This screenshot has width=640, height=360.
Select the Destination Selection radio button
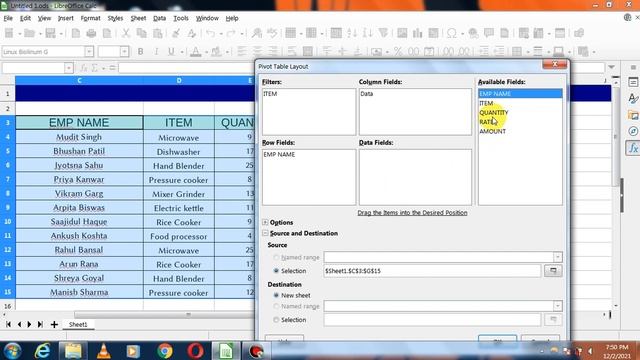276,320
